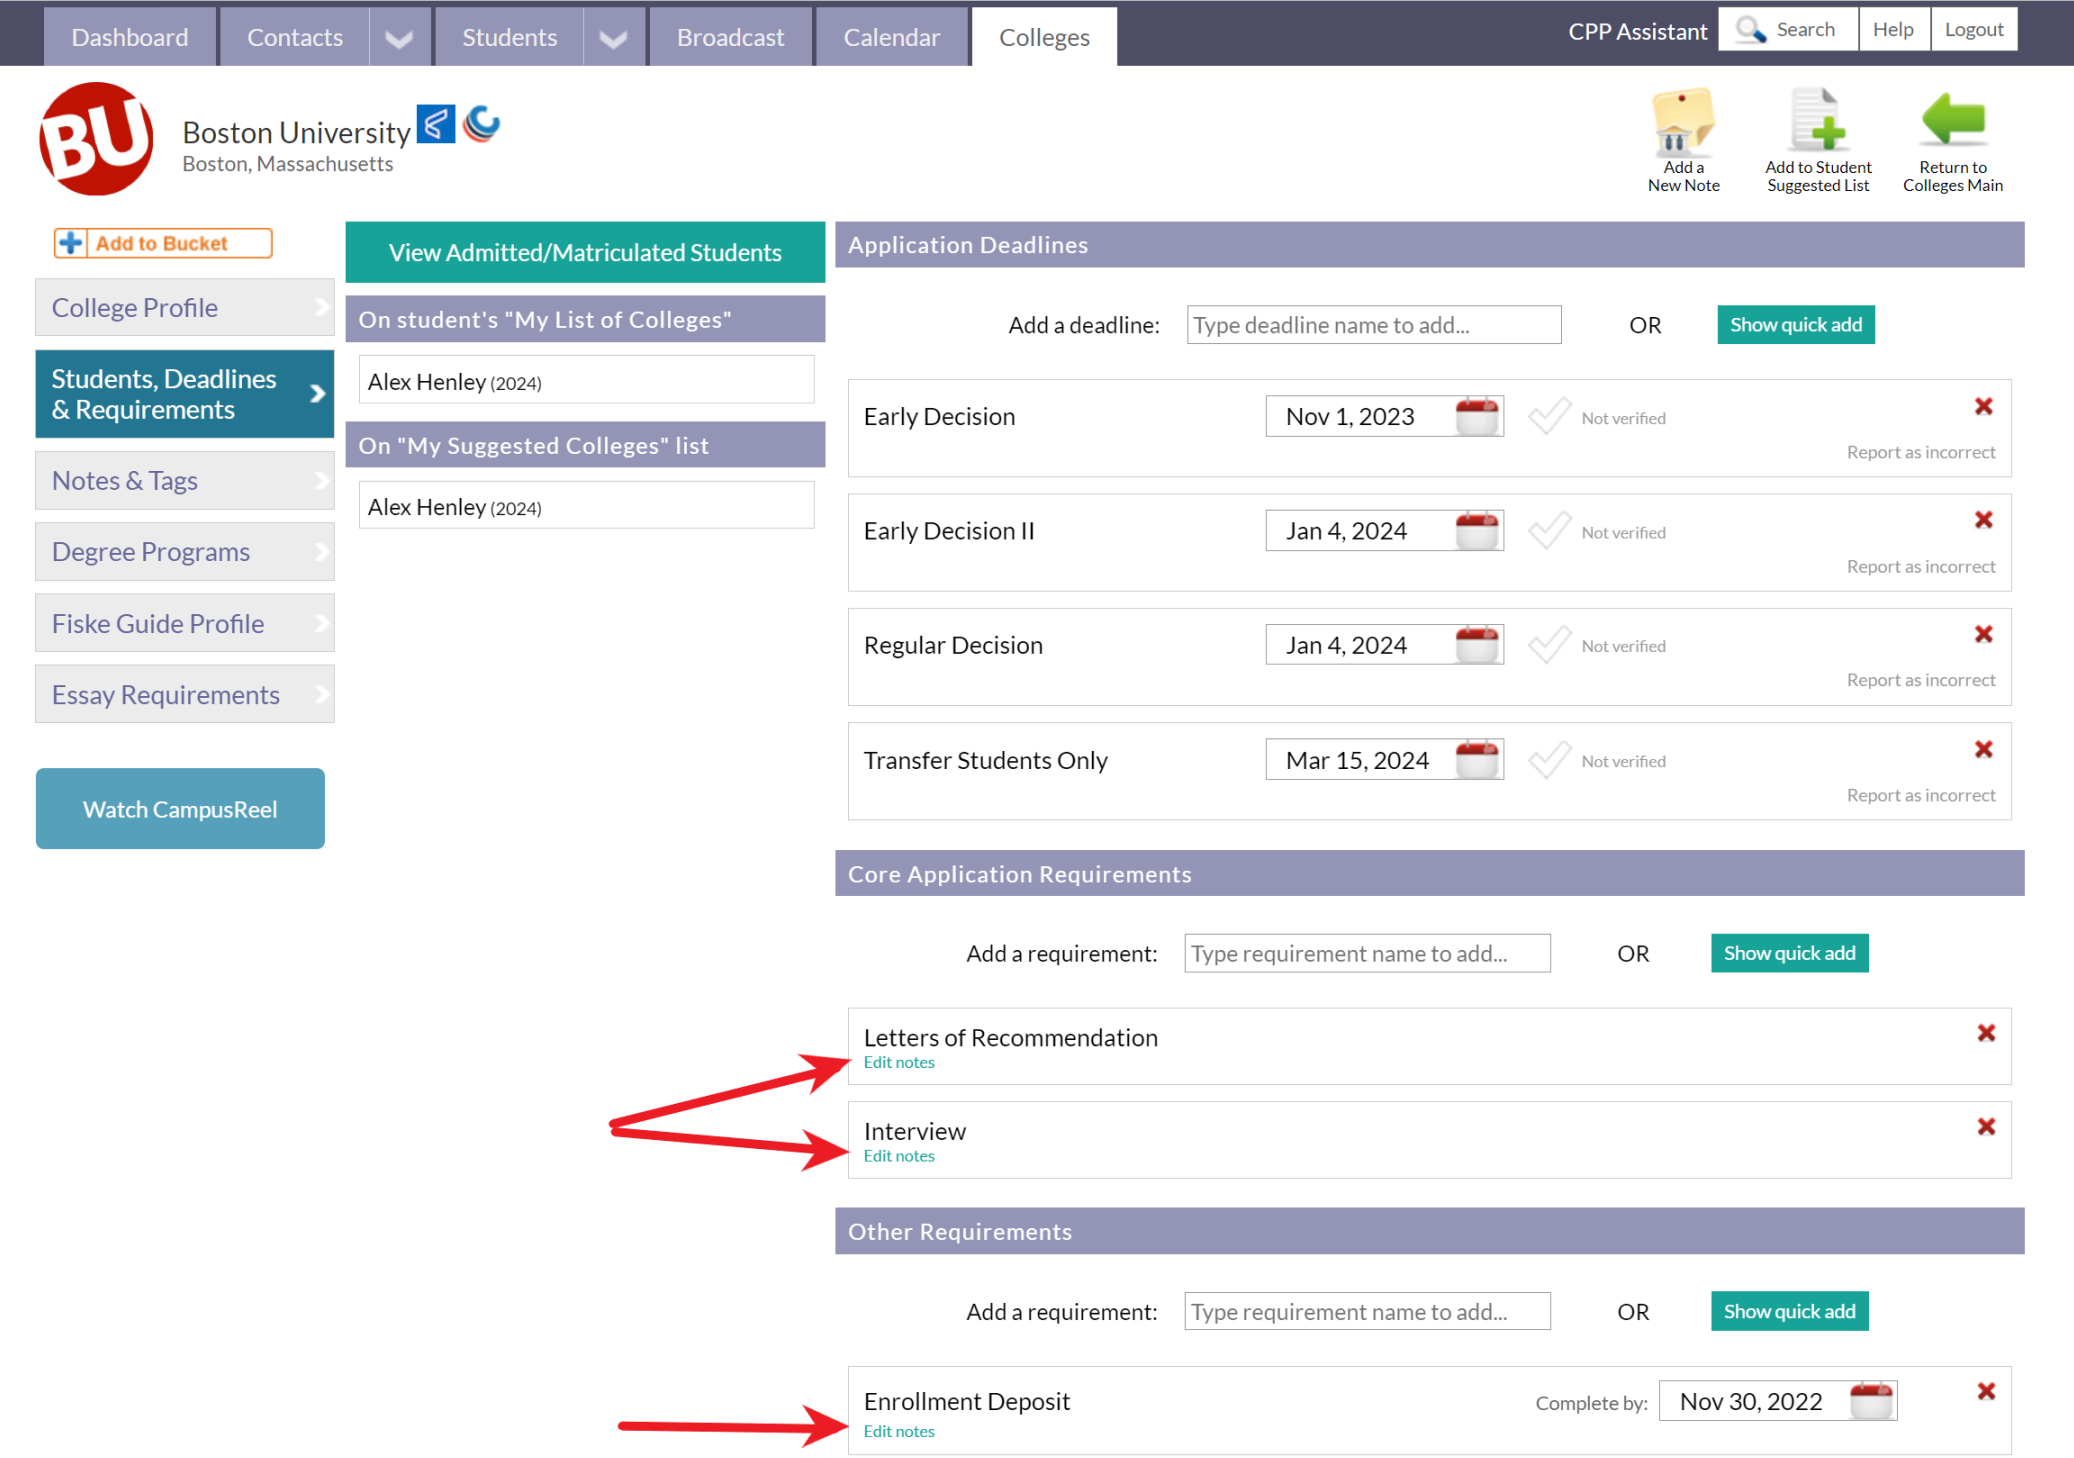This screenshot has height=1458, width=2074.
Task: Click View Admitted/Matriculated Students button
Action: tap(585, 252)
